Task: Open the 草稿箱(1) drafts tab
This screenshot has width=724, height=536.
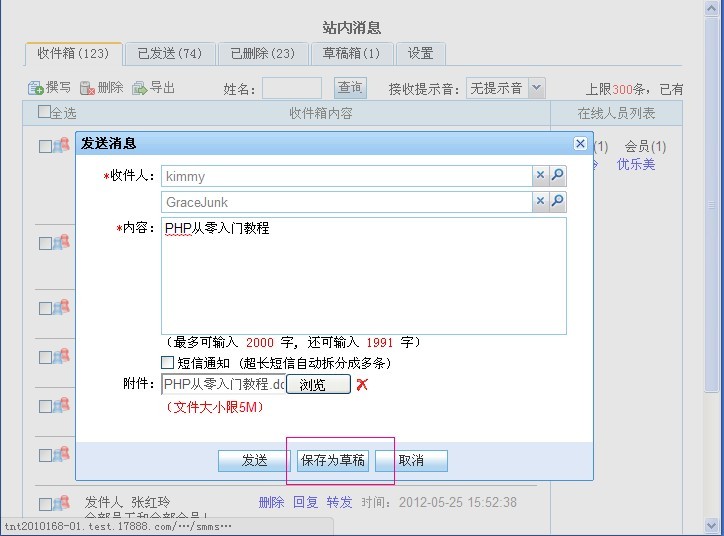Action: click(x=351, y=53)
